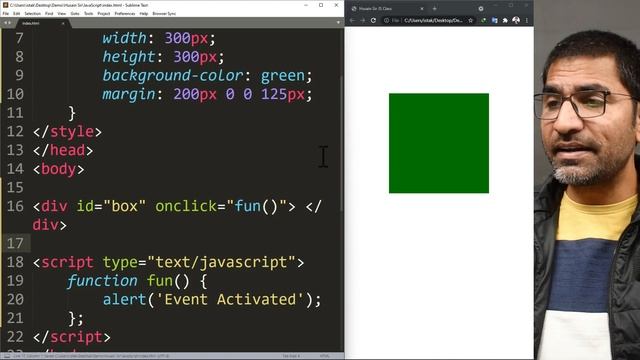Click the Chrome back arrow

(352, 20)
